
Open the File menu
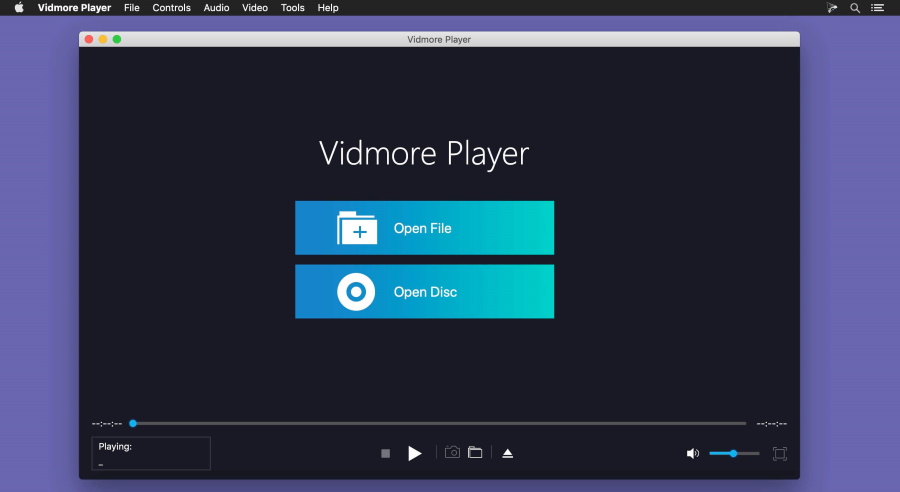tap(131, 7)
